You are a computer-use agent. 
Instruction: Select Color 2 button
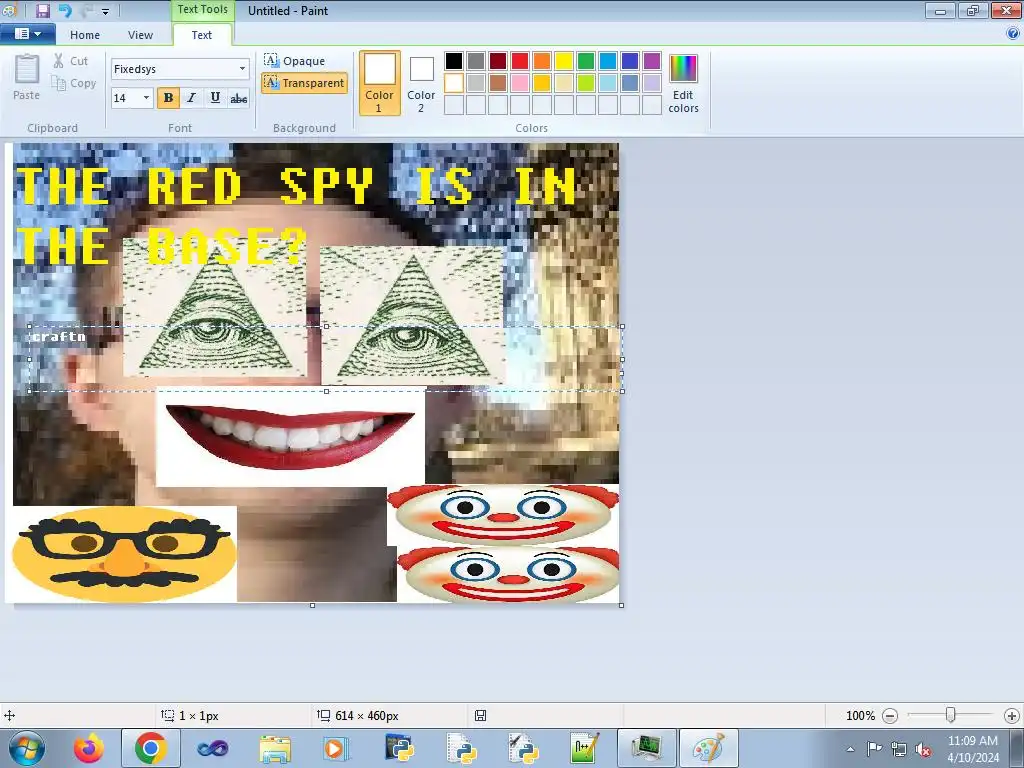click(x=421, y=83)
